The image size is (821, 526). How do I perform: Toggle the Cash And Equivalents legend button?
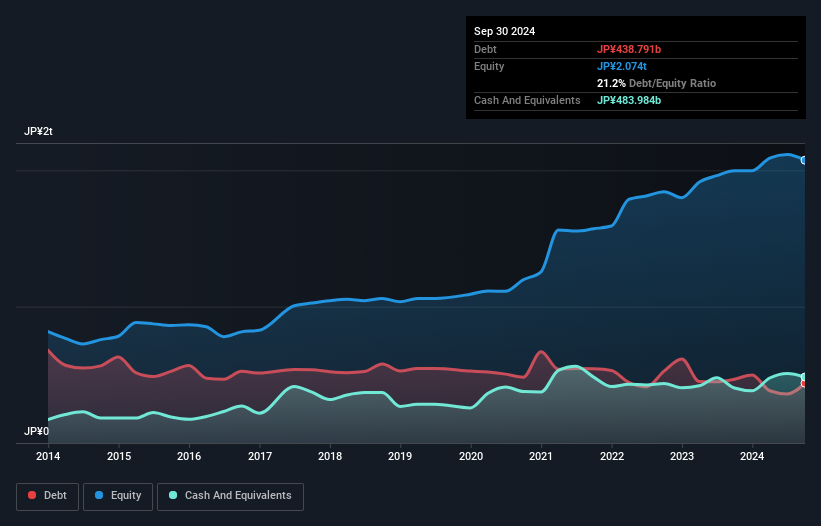pos(230,496)
